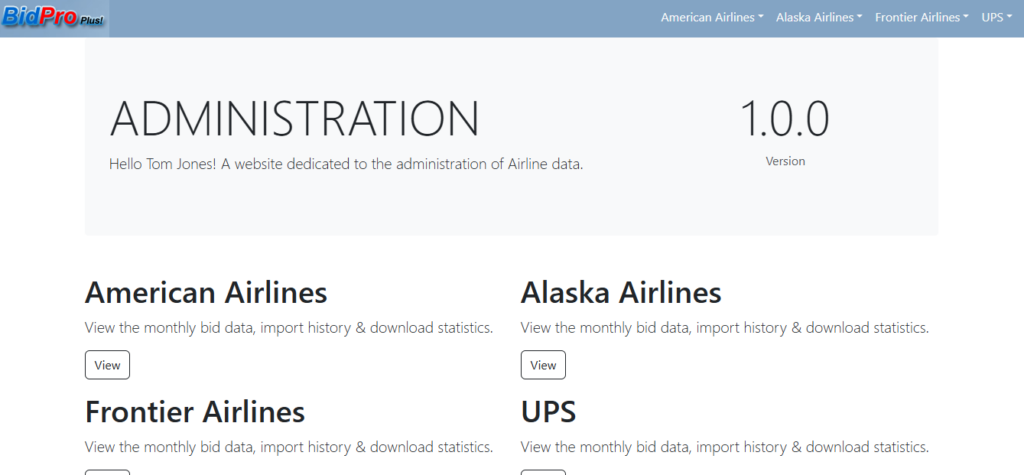Open the UPS dropdown in the navbar
This screenshot has width=1024, height=475.
point(997,18)
